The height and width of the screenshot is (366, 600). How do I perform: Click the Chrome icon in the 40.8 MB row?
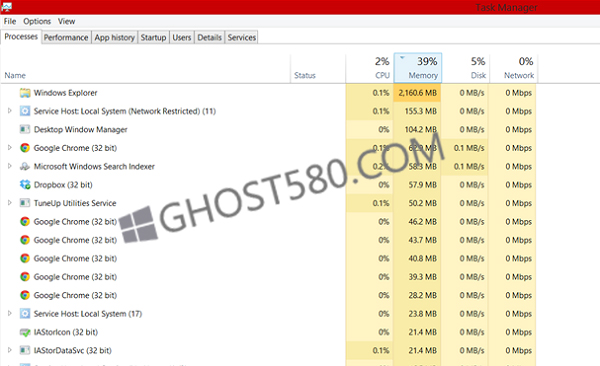[25, 258]
